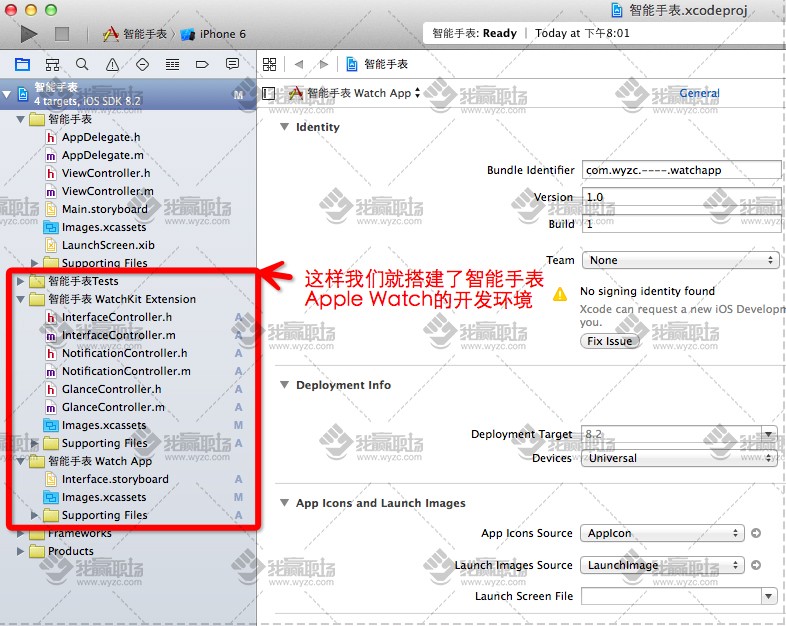Open the Project navigator folder icon

pos(23,64)
